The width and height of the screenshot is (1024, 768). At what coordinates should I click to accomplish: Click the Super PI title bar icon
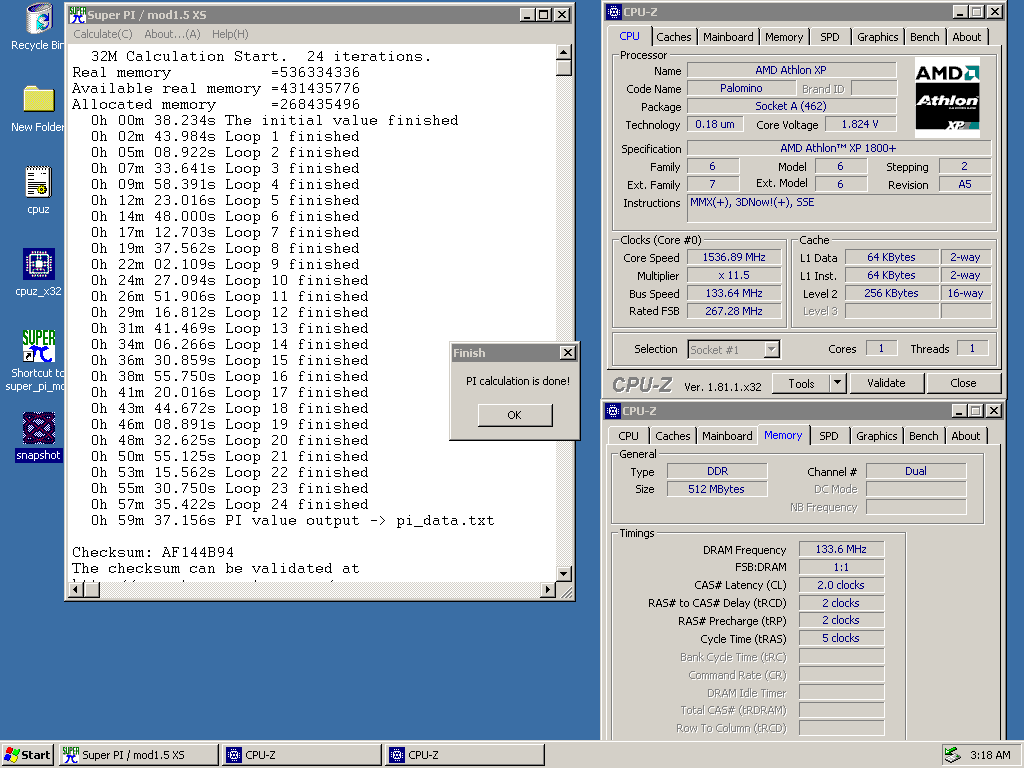77,14
